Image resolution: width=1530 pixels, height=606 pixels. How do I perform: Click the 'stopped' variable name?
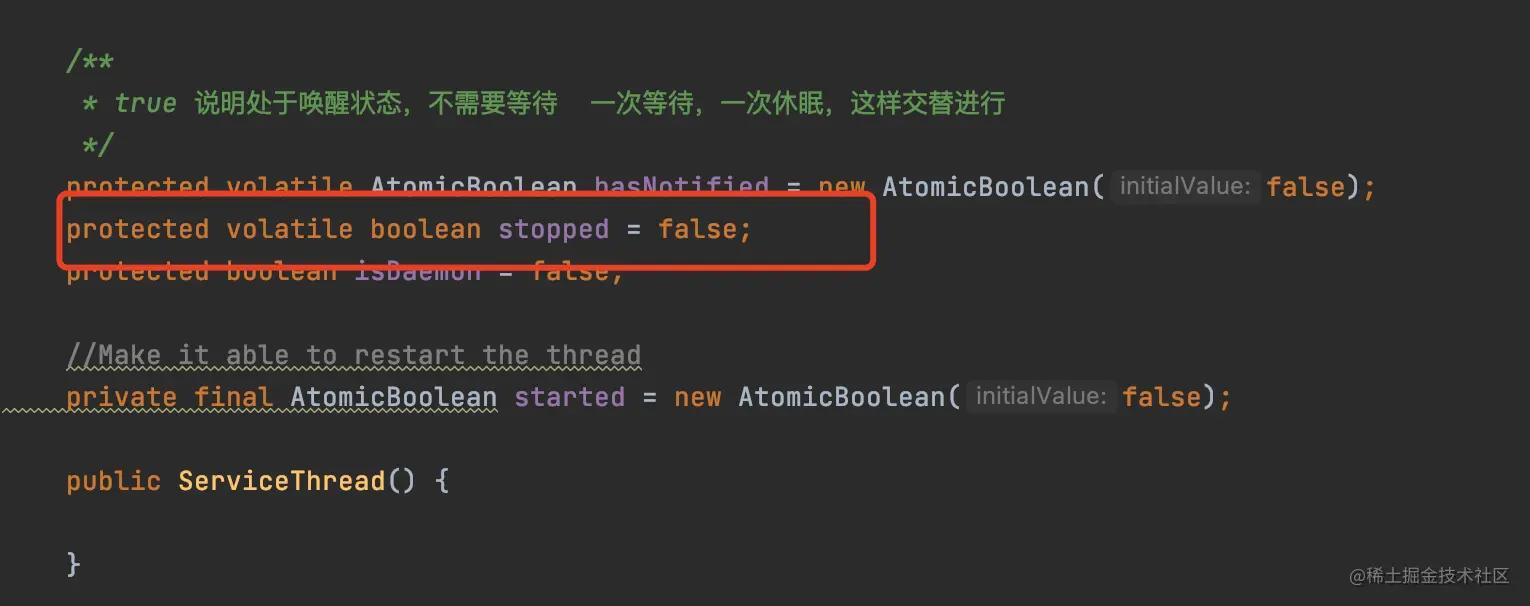(554, 229)
